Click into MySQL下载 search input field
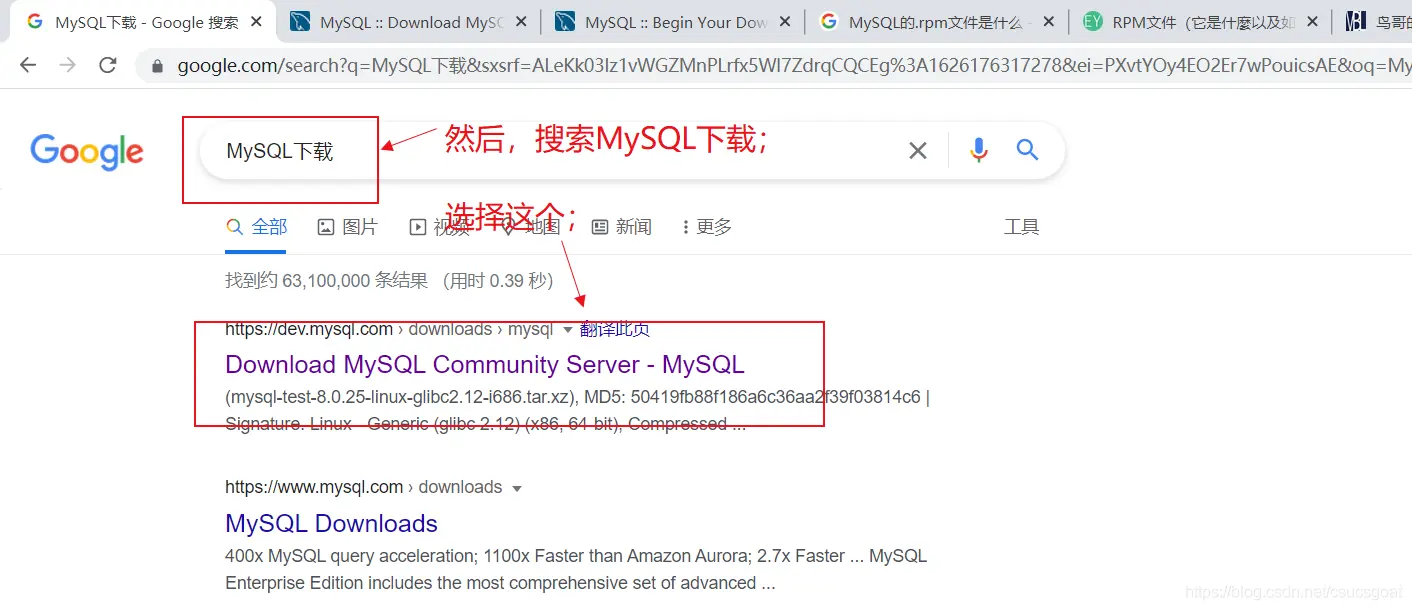Viewport: 1412px width, 610px height. coord(550,151)
